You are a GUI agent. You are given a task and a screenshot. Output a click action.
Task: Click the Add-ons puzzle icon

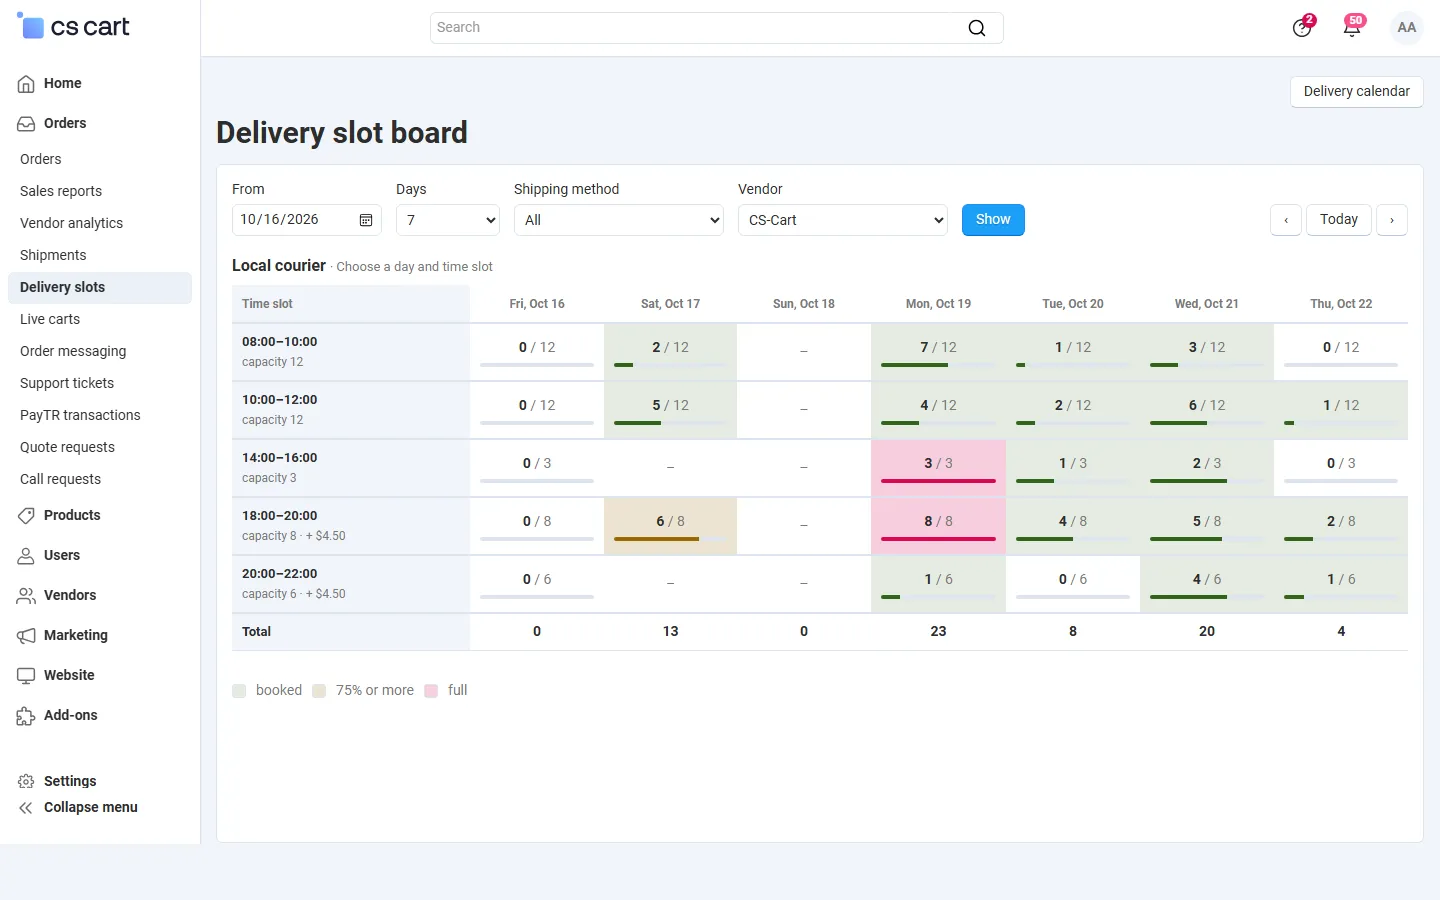coord(26,716)
